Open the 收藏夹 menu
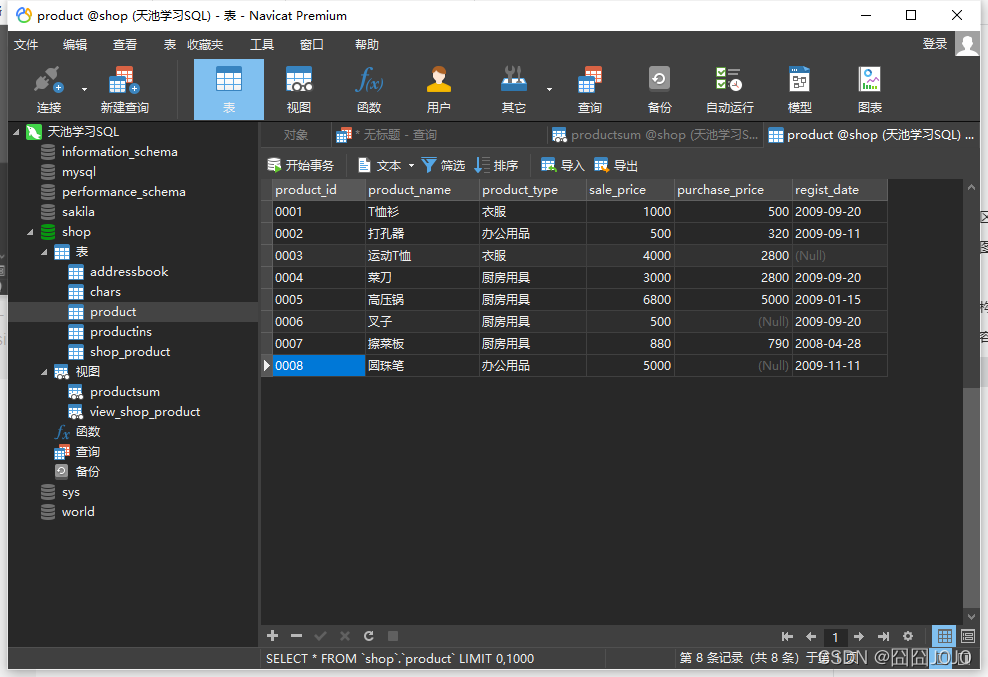The height and width of the screenshot is (677, 988). pyautogui.click(x=205, y=45)
